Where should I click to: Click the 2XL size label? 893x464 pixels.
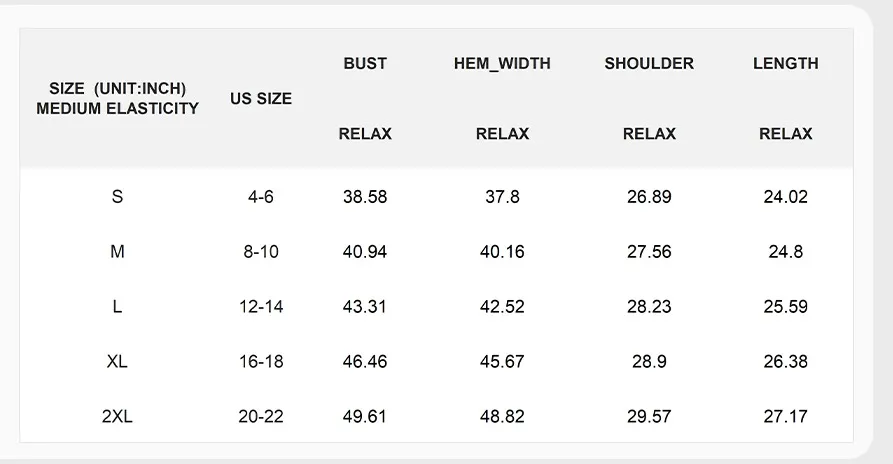pos(117,416)
